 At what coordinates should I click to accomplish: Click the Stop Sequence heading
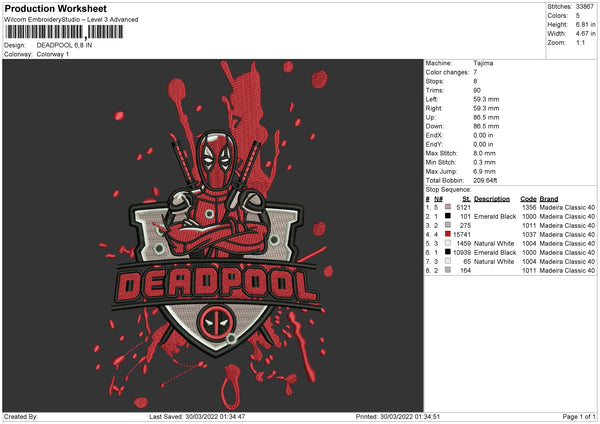pyautogui.click(x=448, y=190)
